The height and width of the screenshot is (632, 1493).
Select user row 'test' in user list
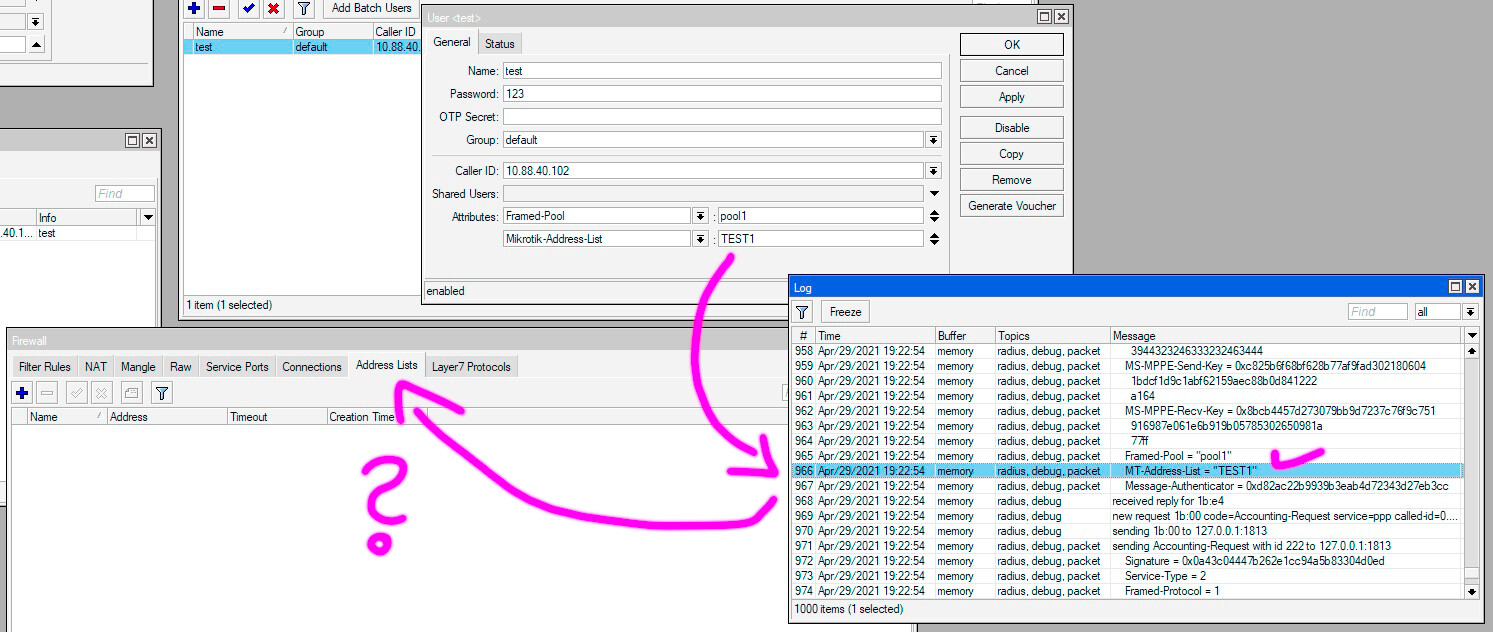pos(302,47)
